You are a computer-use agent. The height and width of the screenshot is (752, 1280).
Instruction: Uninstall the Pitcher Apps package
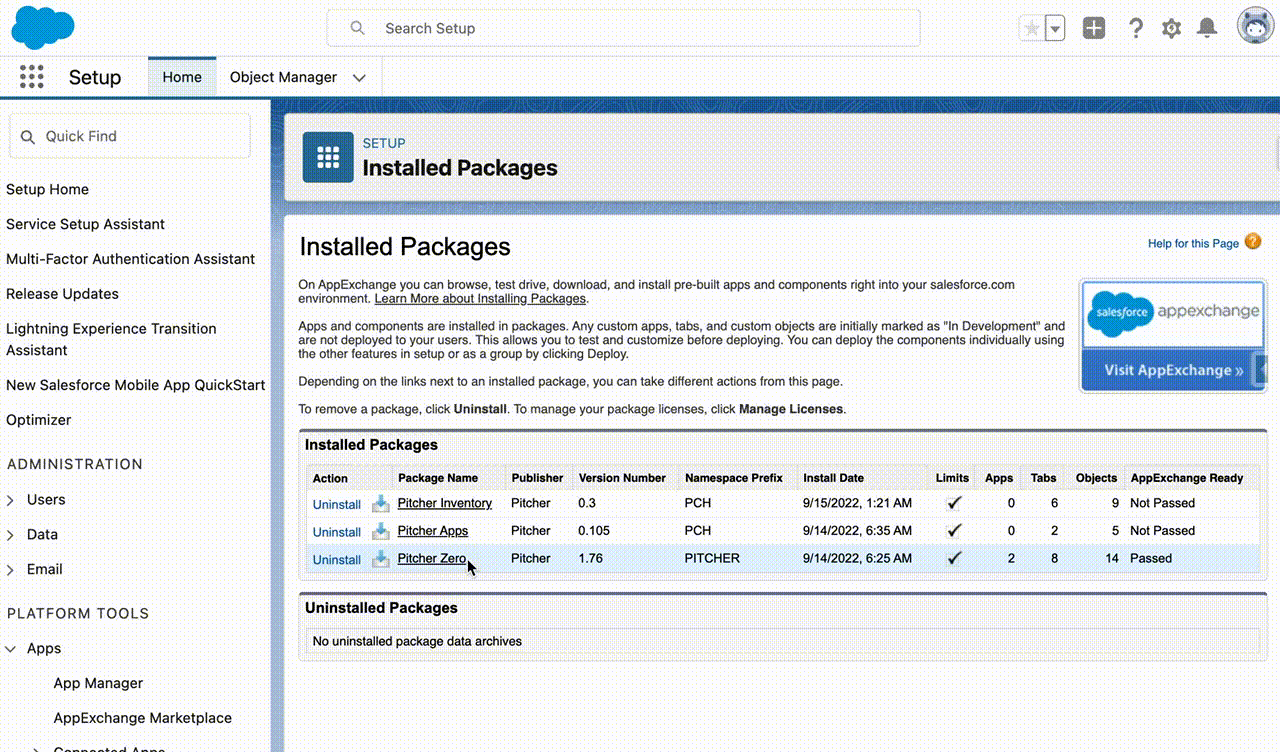tap(336, 532)
